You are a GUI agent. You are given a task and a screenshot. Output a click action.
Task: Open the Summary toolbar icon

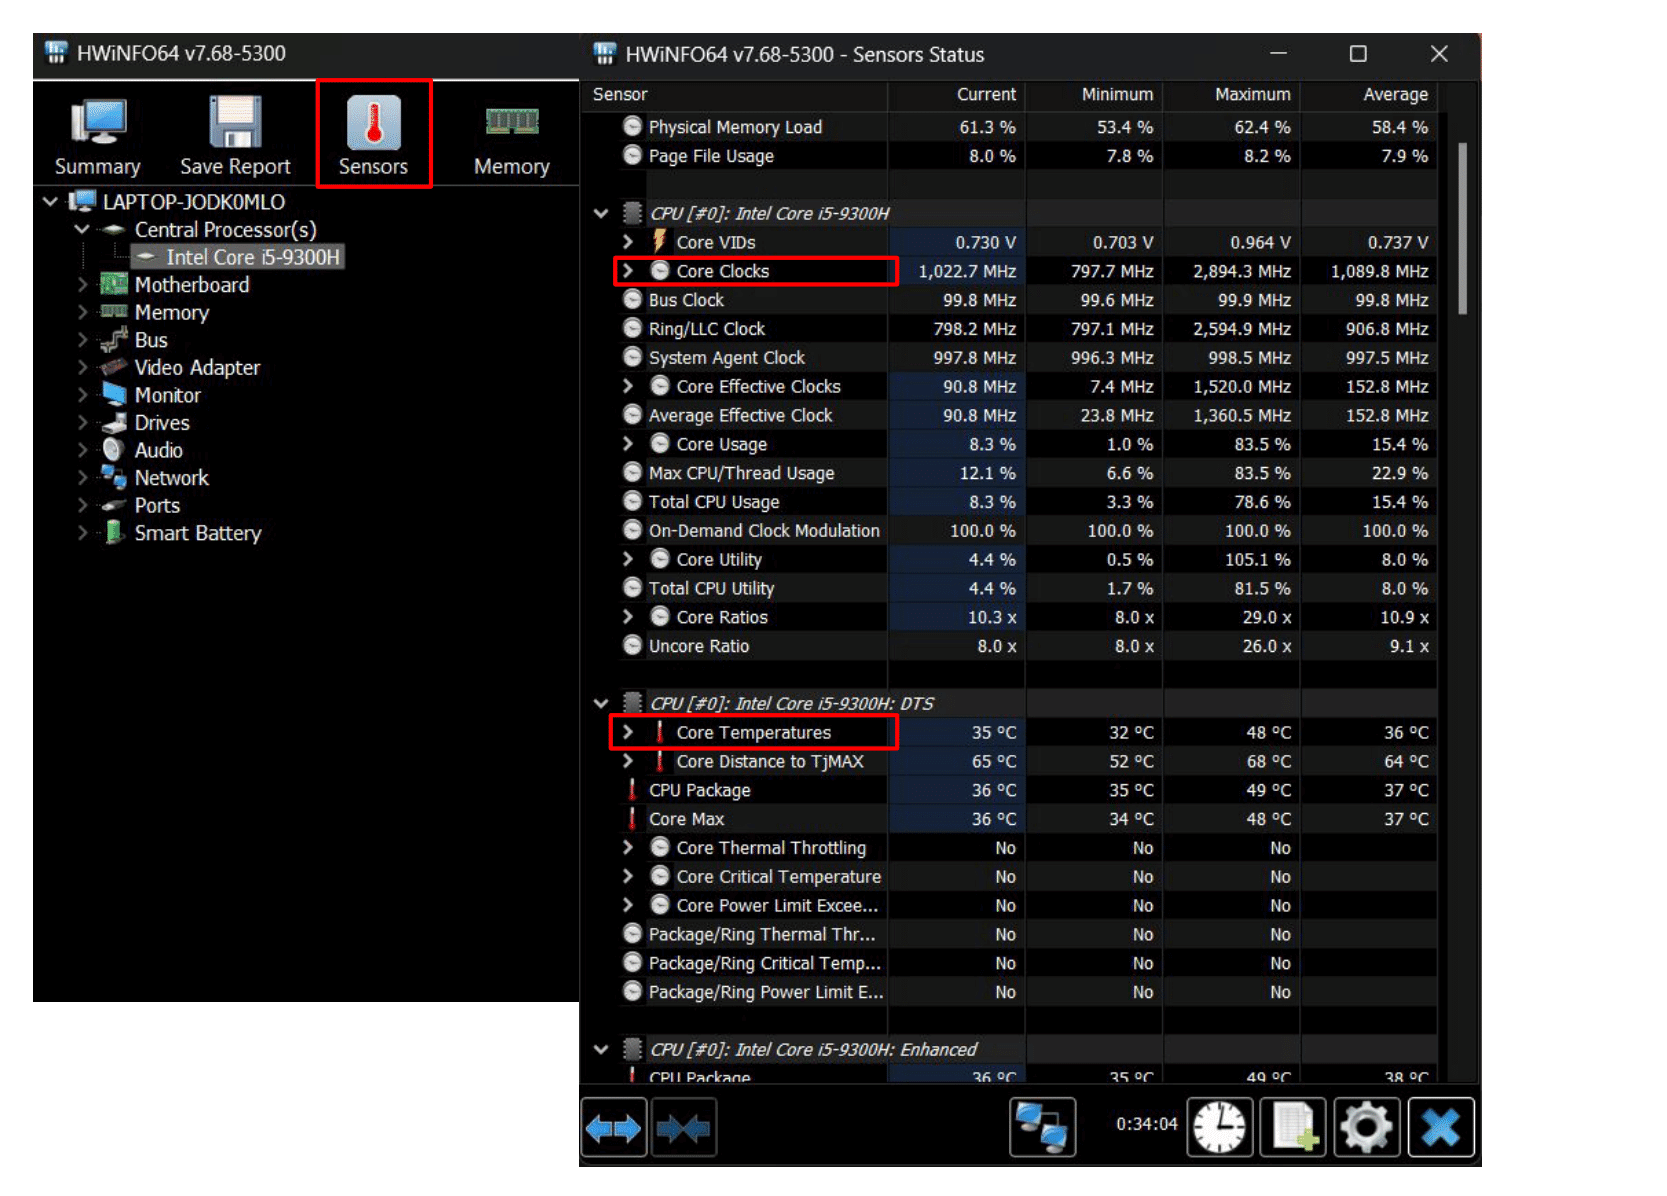tap(98, 136)
